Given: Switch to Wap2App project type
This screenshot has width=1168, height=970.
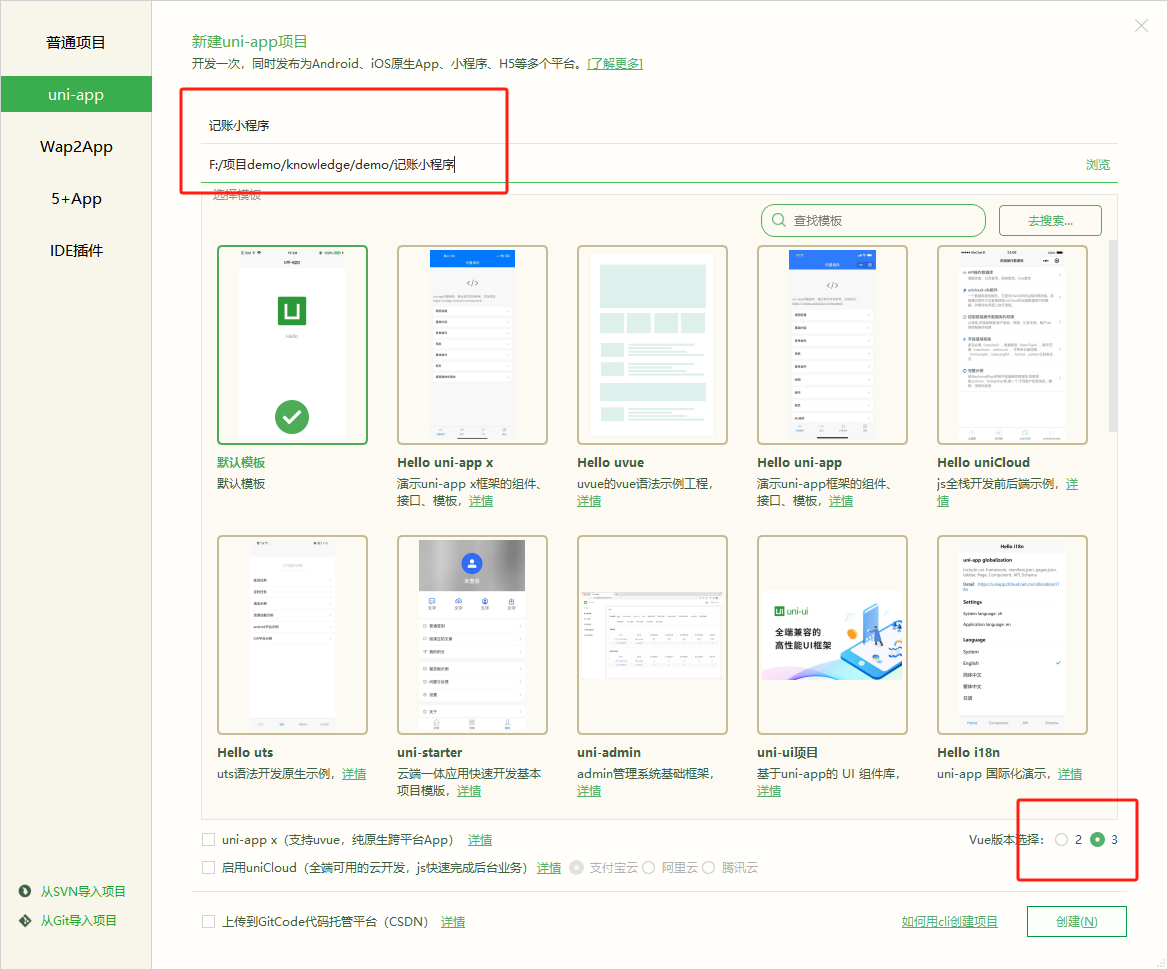Looking at the screenshot, I should pyautogui.click(x=76, y=147).
